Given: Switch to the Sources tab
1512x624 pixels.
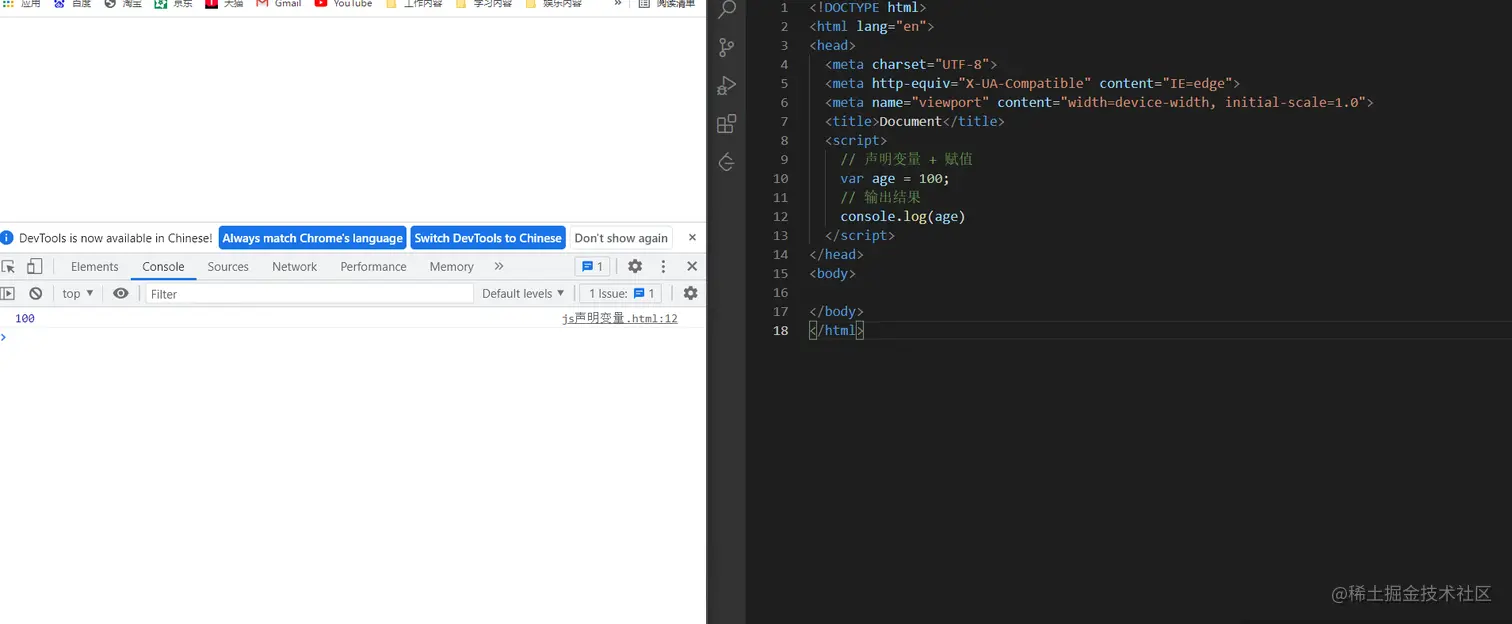Looking at the screenshot, I should point(228,266).
